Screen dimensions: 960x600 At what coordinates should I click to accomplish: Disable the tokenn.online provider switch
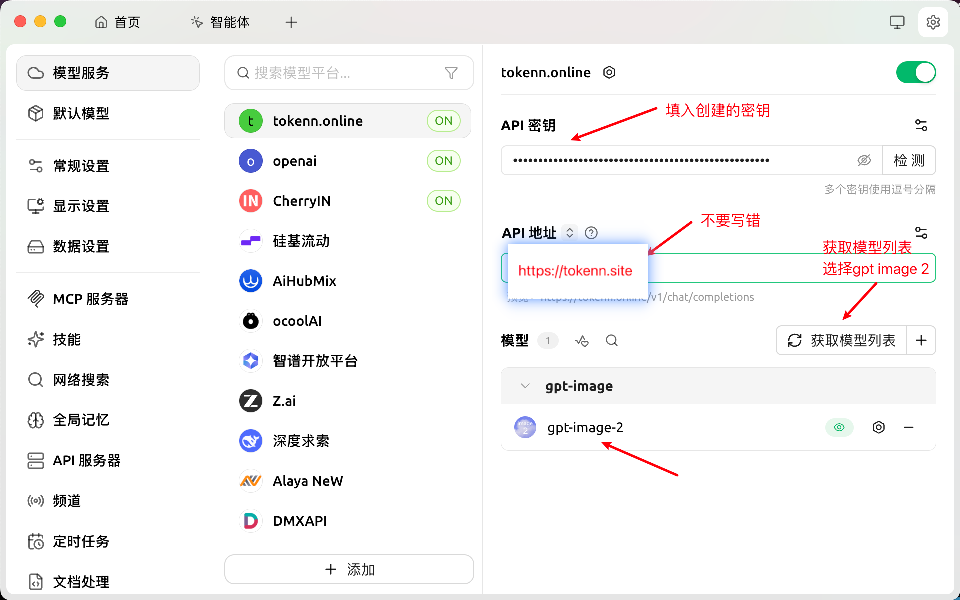(916, 72)
